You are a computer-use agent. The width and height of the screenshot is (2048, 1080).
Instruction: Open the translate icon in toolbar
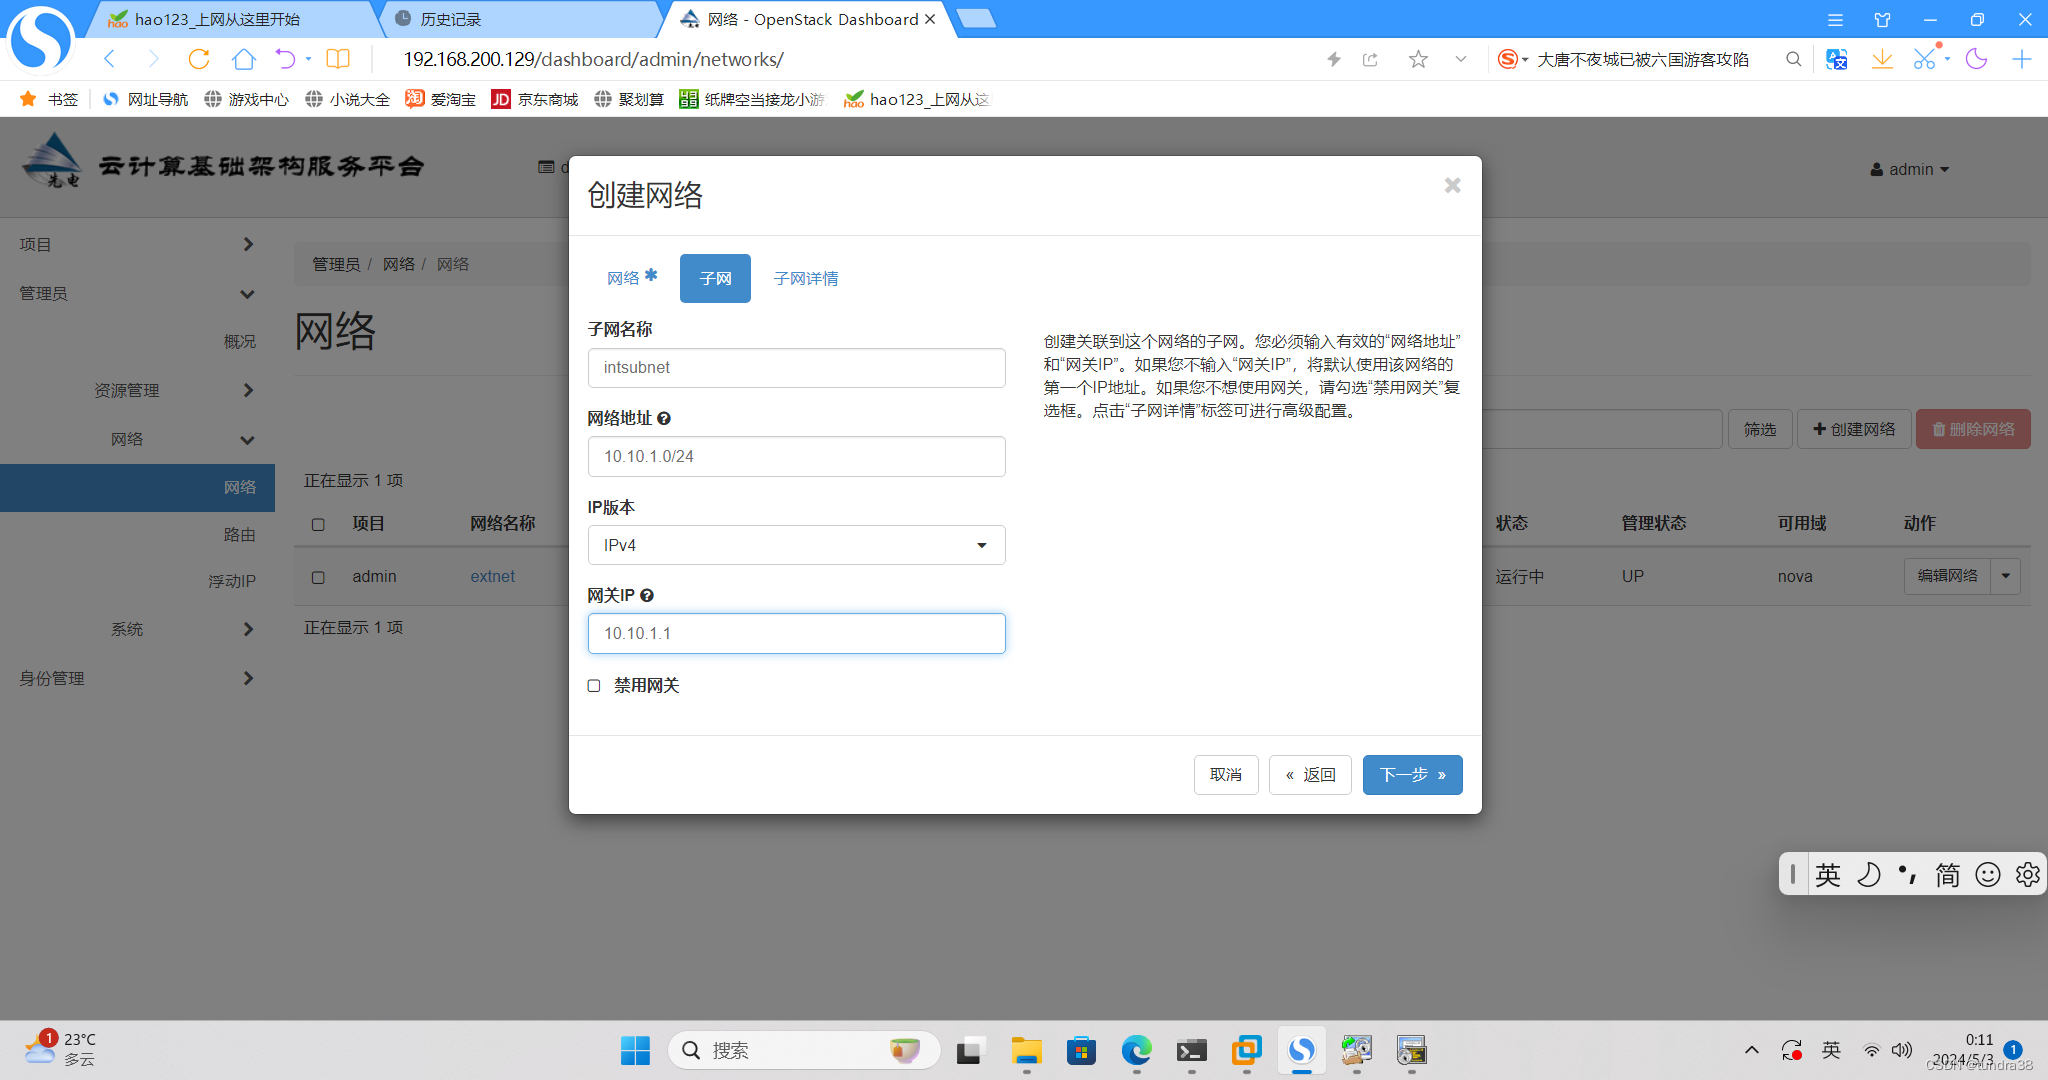[1836, 59]
